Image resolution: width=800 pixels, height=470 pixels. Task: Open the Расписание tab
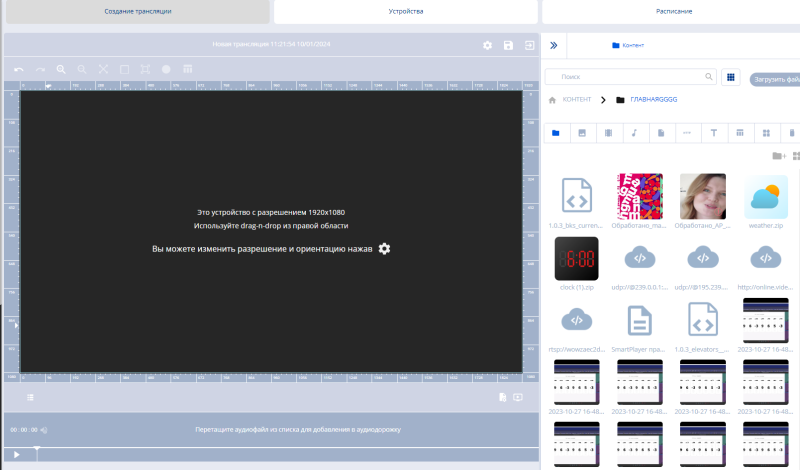coord(675,11)
